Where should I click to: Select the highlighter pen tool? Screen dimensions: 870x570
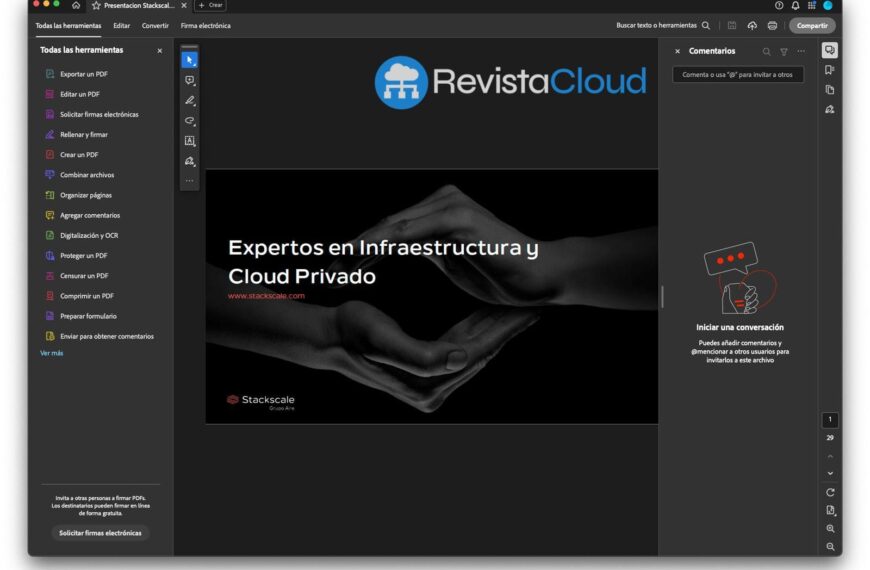tap(189, 101)
